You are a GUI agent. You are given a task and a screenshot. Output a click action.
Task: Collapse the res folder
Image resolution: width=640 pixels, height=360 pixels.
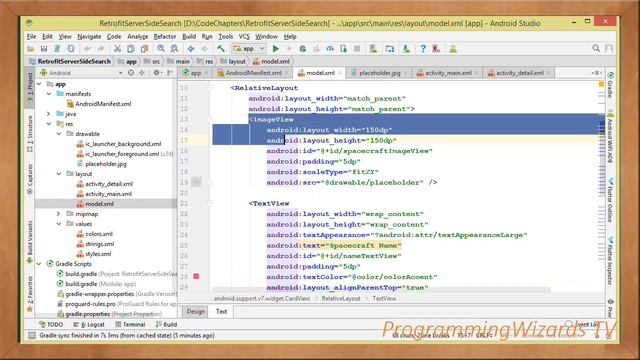(x=49, y=124)
